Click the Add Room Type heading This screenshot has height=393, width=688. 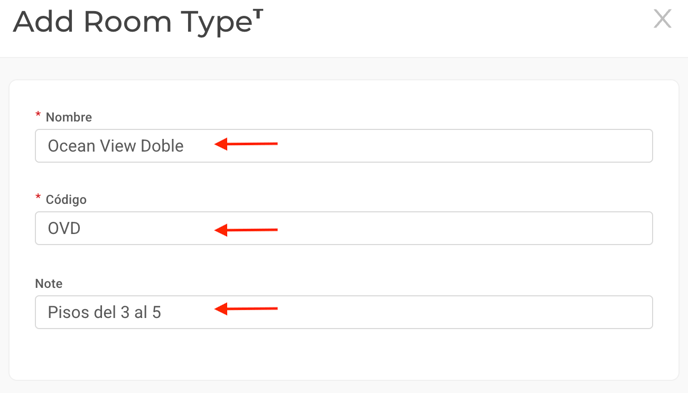(133, 21)
